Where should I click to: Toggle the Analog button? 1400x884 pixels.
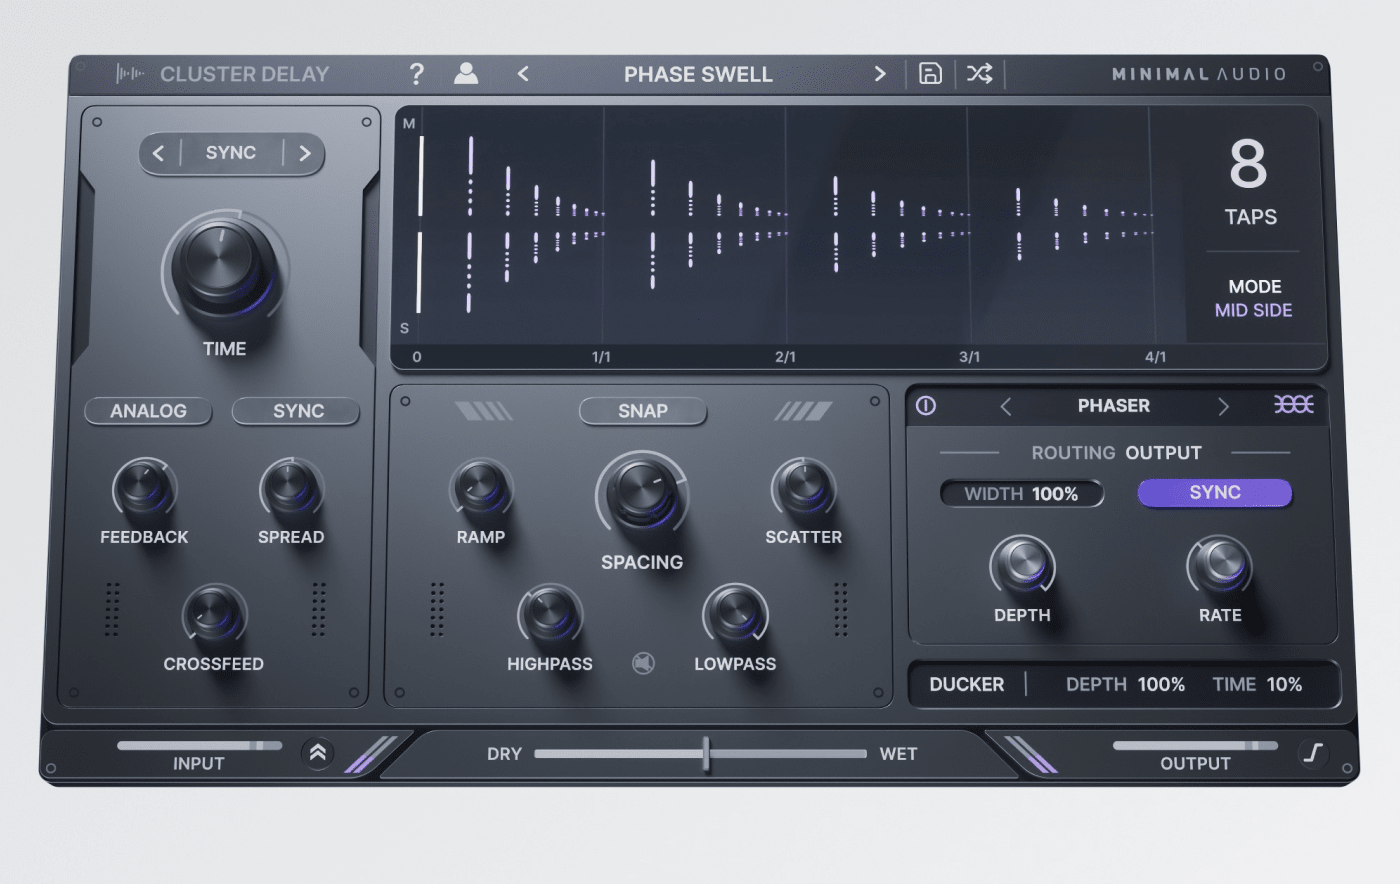tap(148, 411)
